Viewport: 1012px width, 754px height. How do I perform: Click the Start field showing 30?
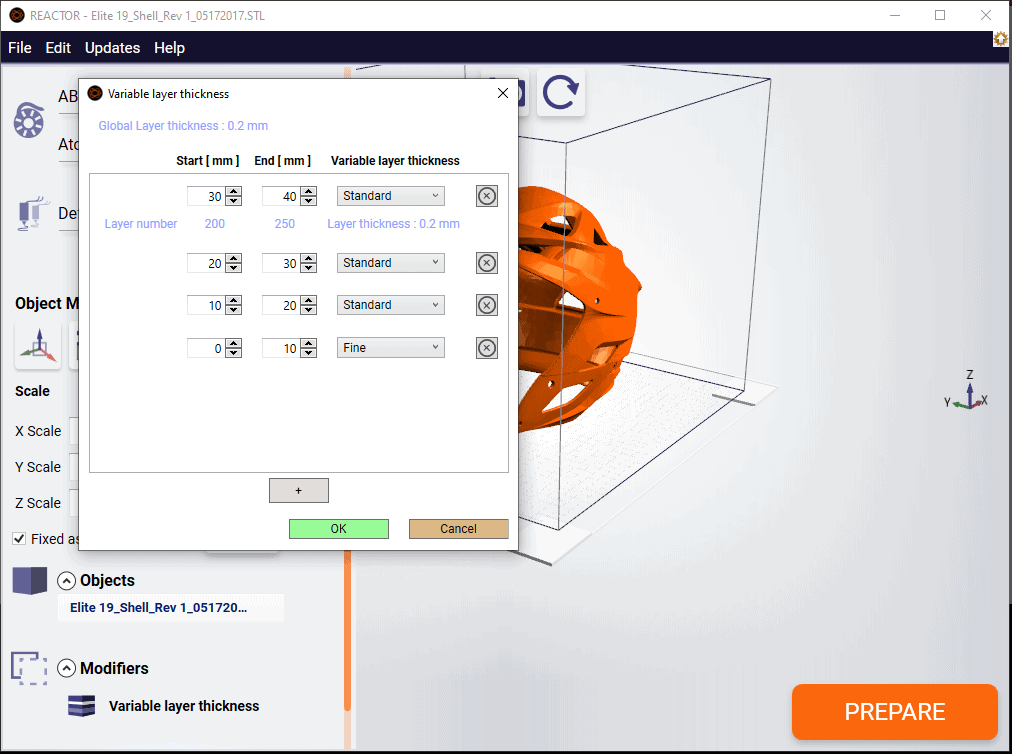coord(206,196)
